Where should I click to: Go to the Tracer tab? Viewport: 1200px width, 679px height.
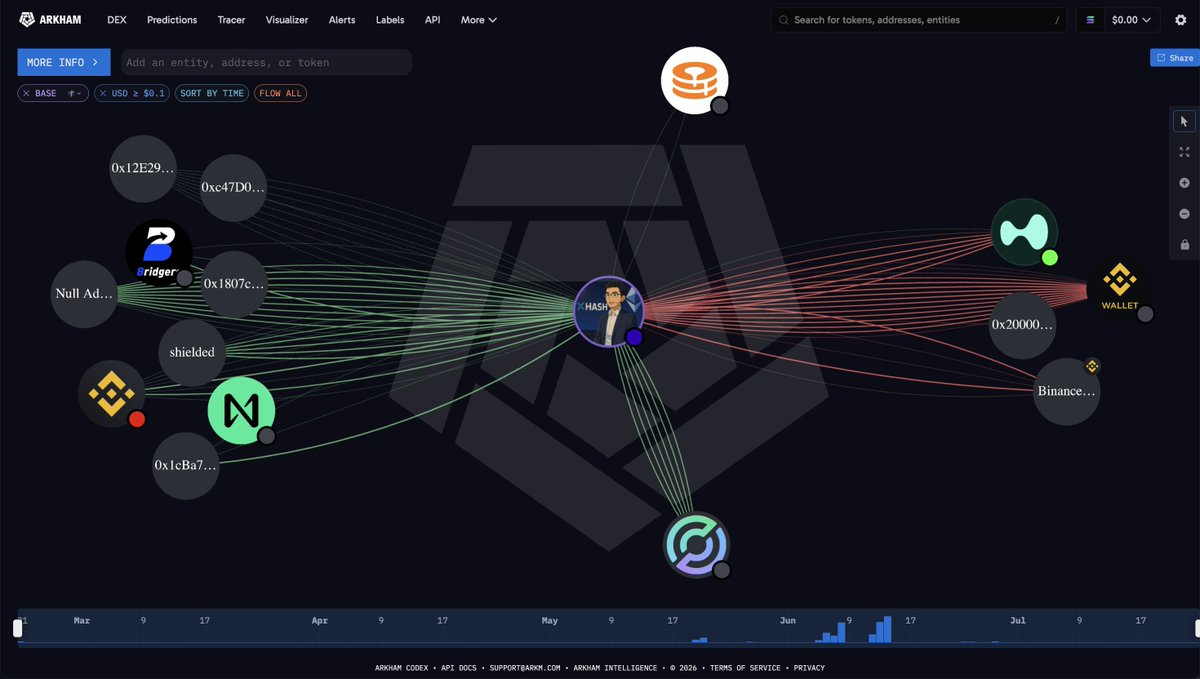coord(231,20)
